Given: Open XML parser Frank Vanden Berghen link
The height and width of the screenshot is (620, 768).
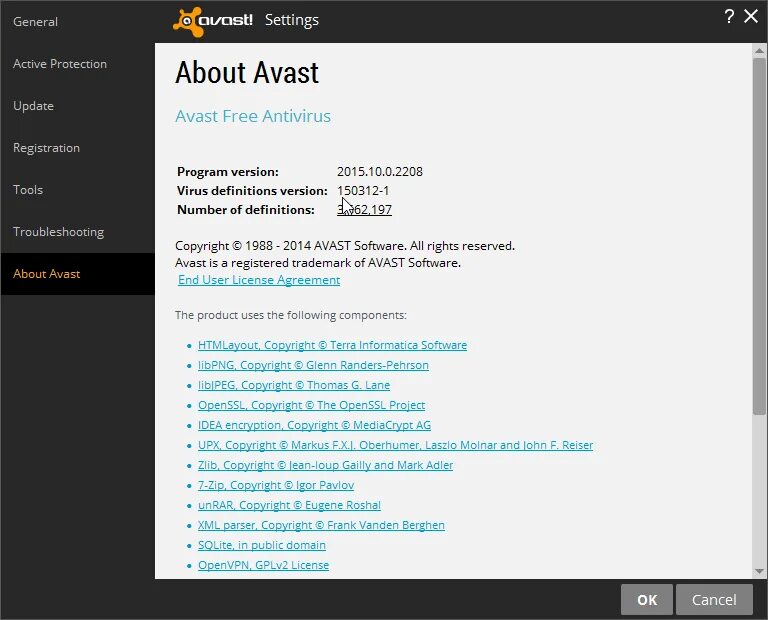Looking at the screenshot, I should (321, 525).
